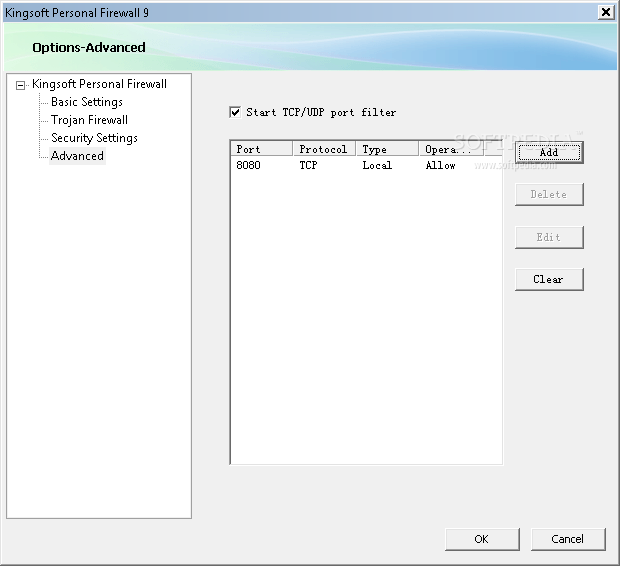620x566 pixels.
Task: Clear all port filter rules
Action: pos(549,280)
